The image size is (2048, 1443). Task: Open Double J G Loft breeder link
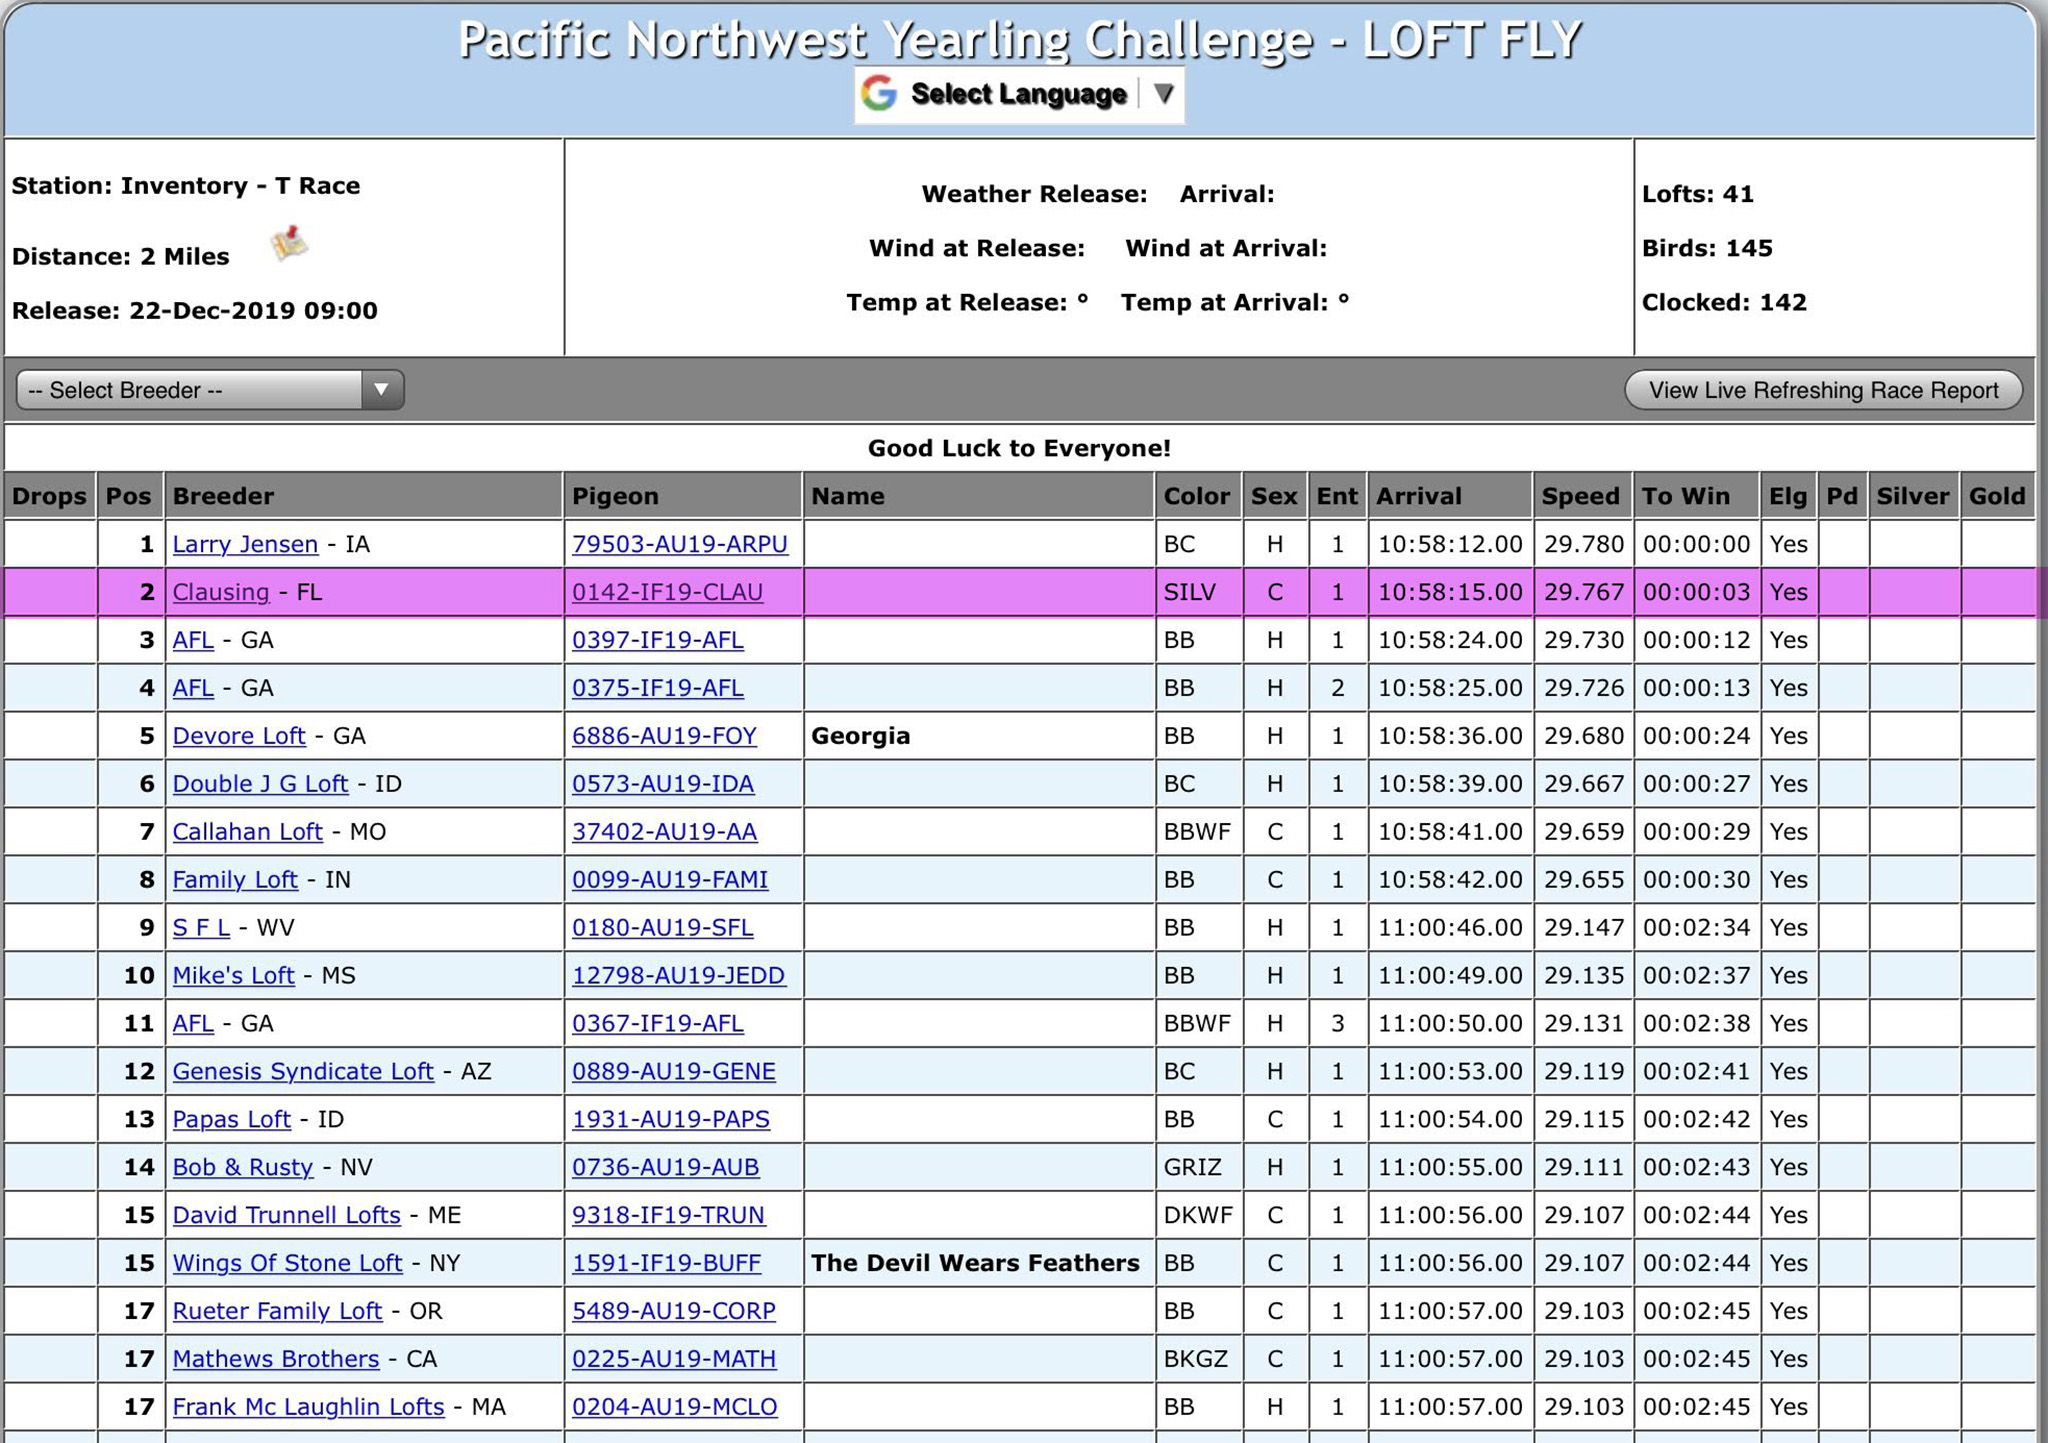click(x=260, y=784)
